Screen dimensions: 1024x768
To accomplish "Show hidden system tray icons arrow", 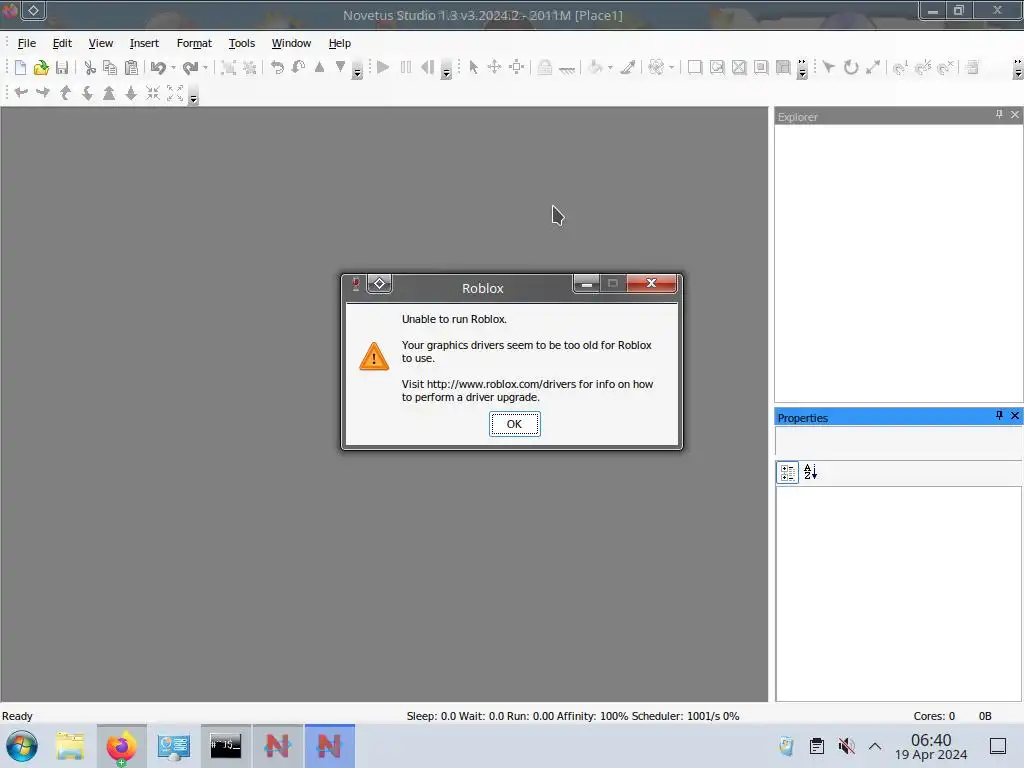I will (x=875, y=746).
